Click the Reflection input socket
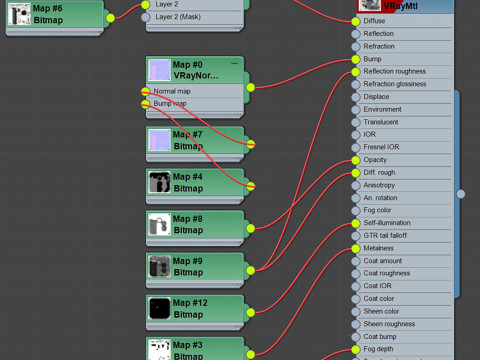The image size is (480, 360). [x=356, y=34]
